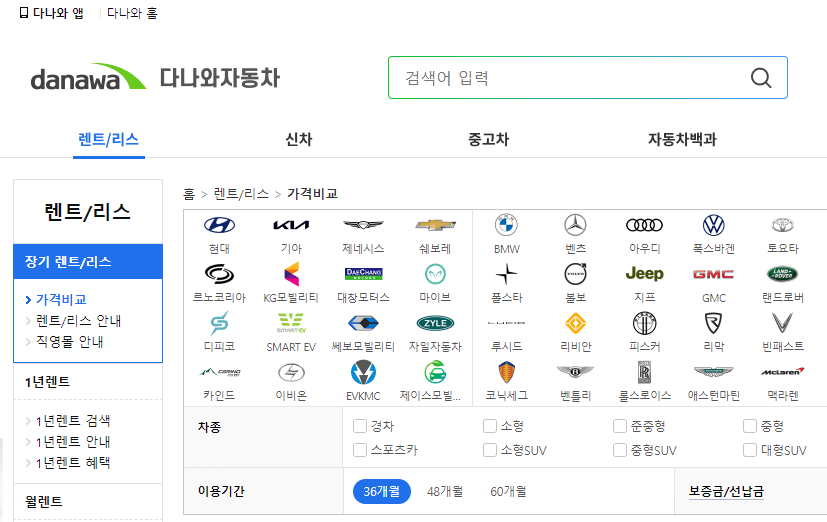The height and width of the screenshot is (522, 827).
Task: Select the KG Mobility (KG모빌리티) logo
Action: click(291, 274)
